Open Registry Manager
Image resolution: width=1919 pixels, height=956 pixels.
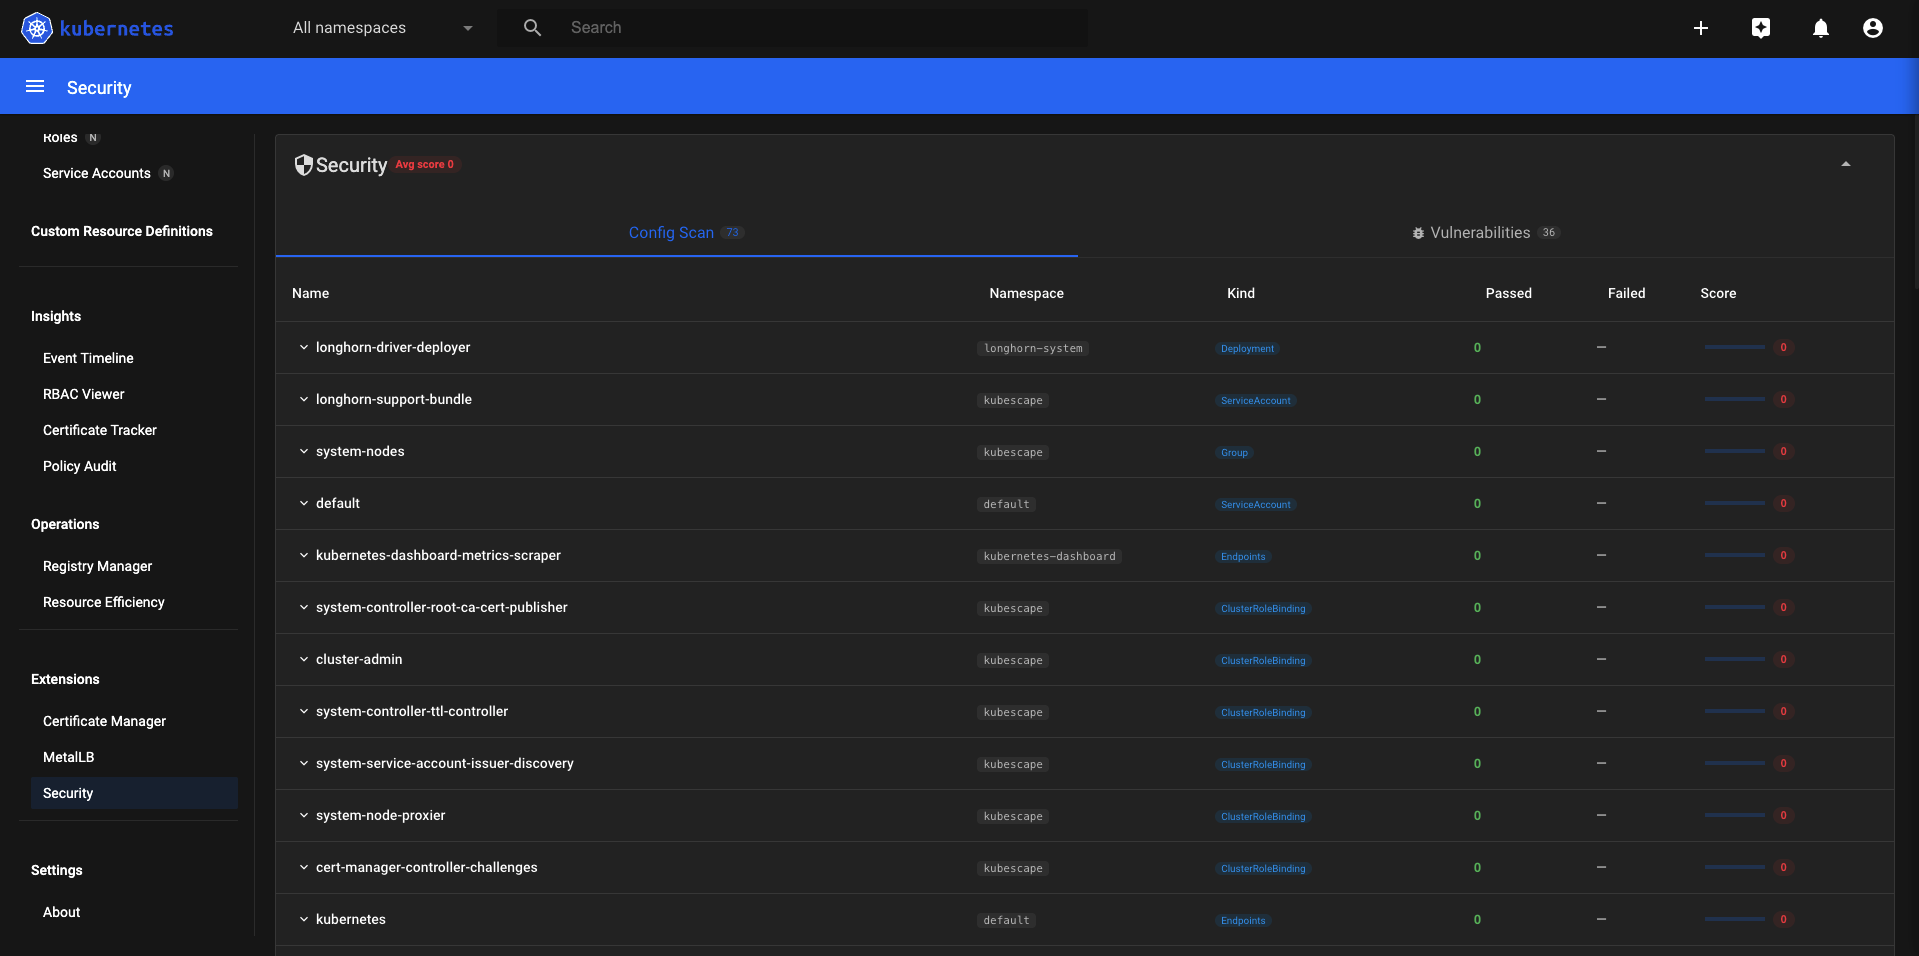pos(98,566)
